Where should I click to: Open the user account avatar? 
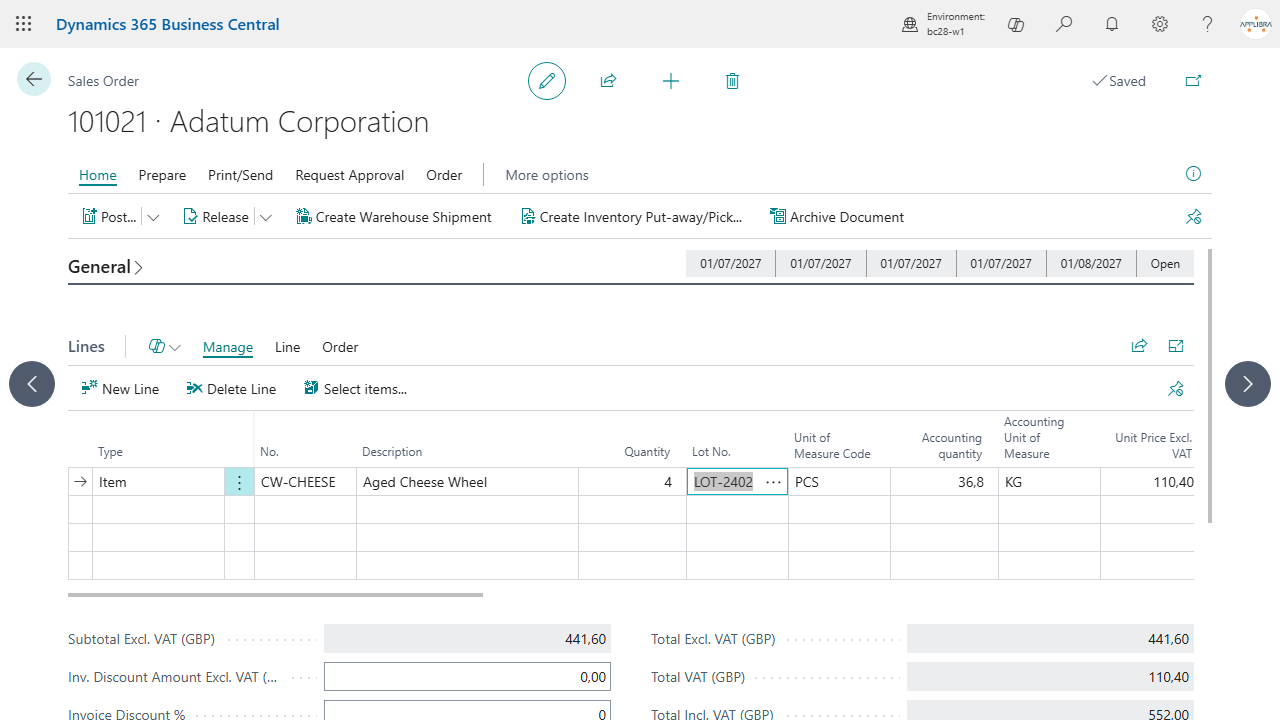point(1256,24)
